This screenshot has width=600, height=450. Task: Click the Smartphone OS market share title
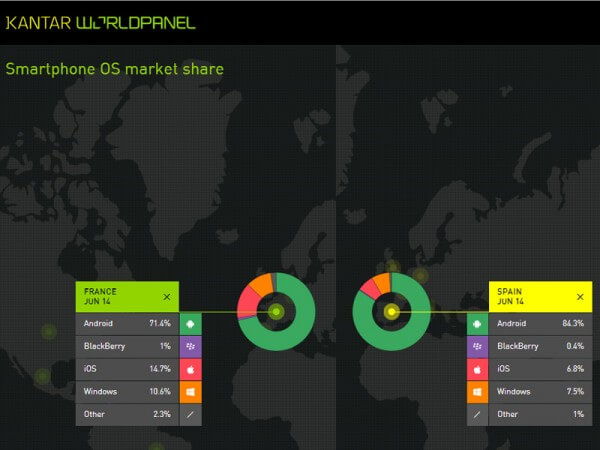click(115, 69)
